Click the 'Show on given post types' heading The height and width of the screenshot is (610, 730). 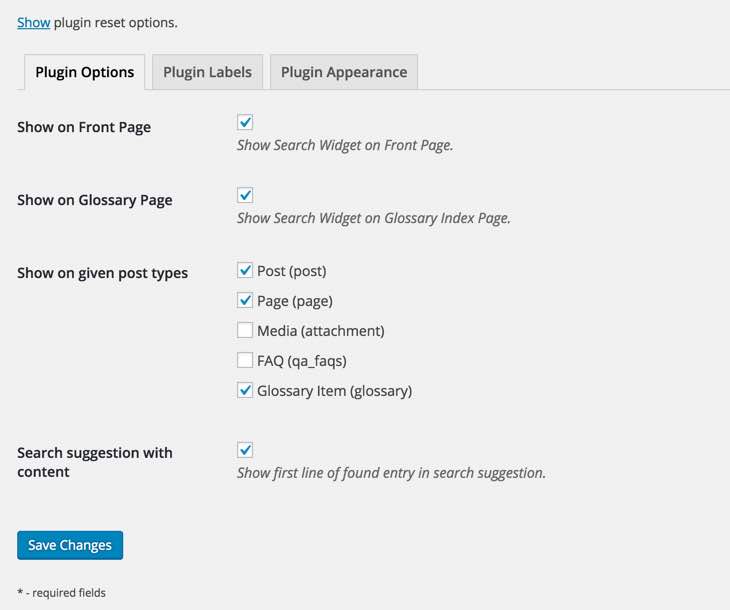pos(102,273)
